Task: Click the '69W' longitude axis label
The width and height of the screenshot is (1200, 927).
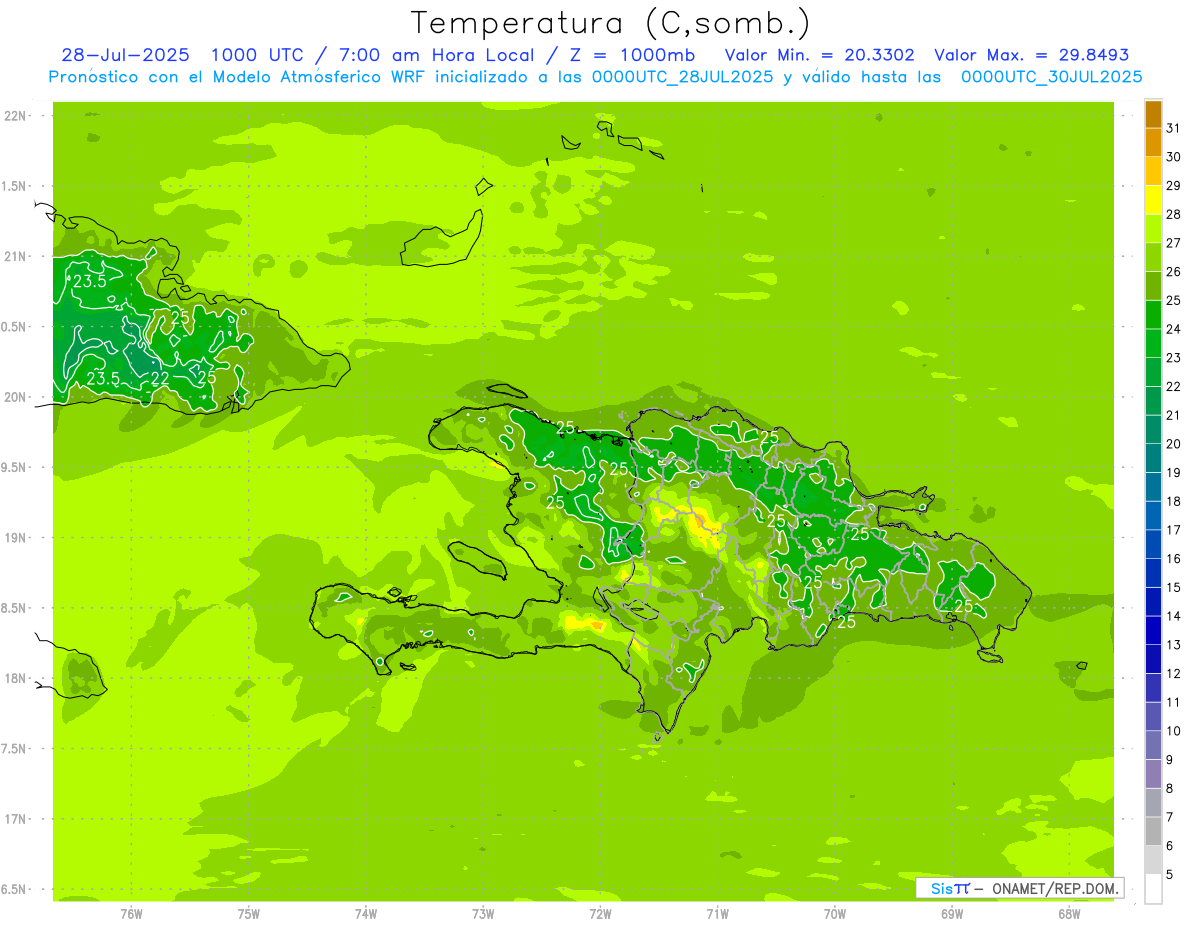Action: [x=952, y=913]
